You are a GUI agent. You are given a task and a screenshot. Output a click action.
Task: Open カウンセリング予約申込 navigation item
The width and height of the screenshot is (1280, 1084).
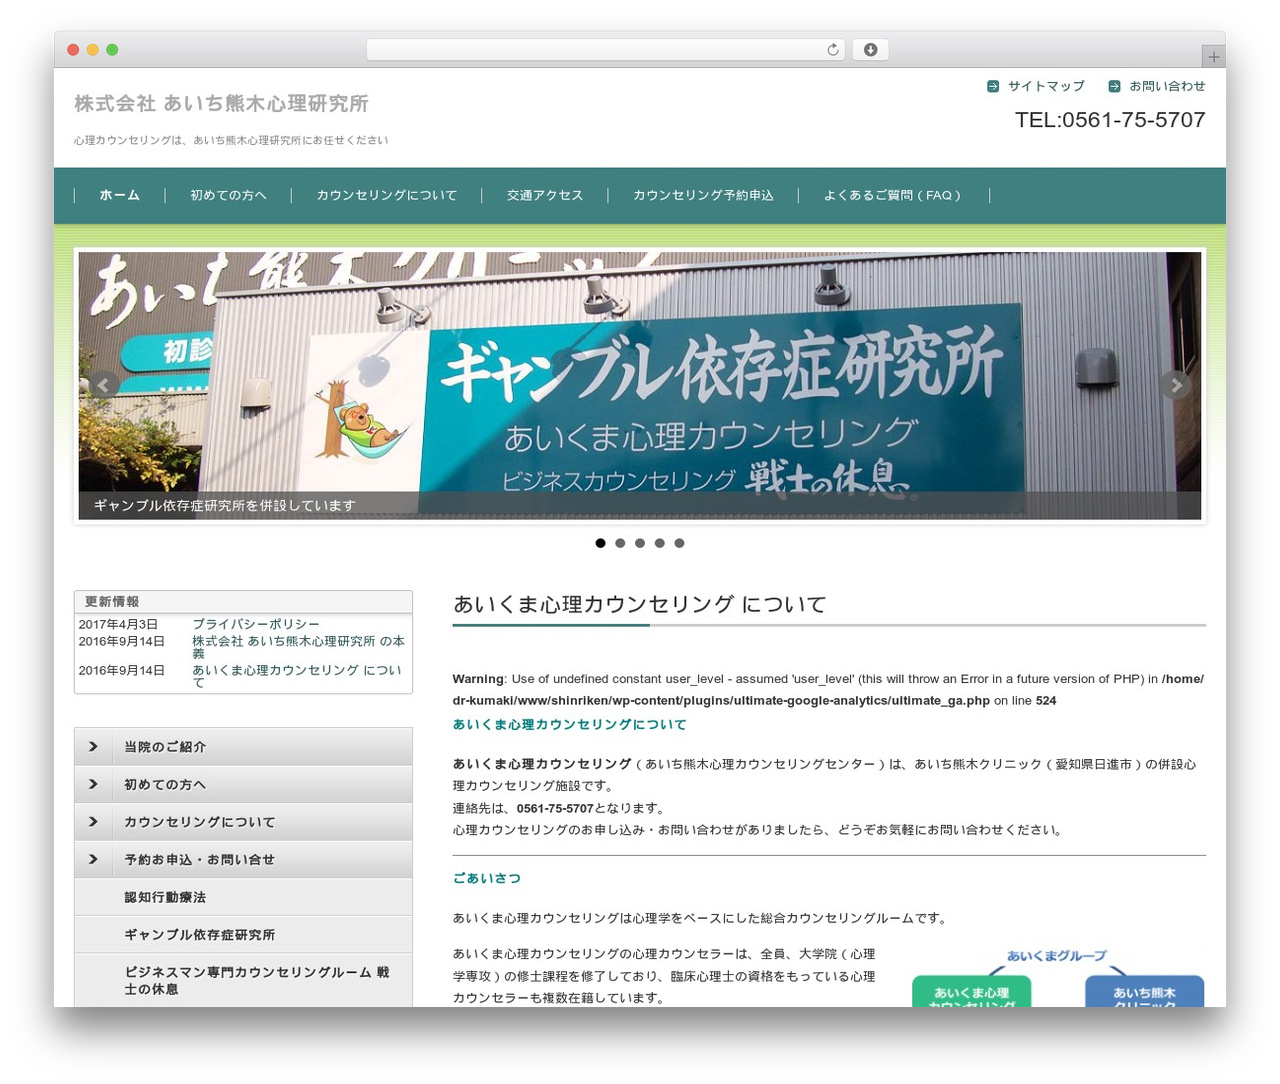pyautogui.click(x=703, y=195)
